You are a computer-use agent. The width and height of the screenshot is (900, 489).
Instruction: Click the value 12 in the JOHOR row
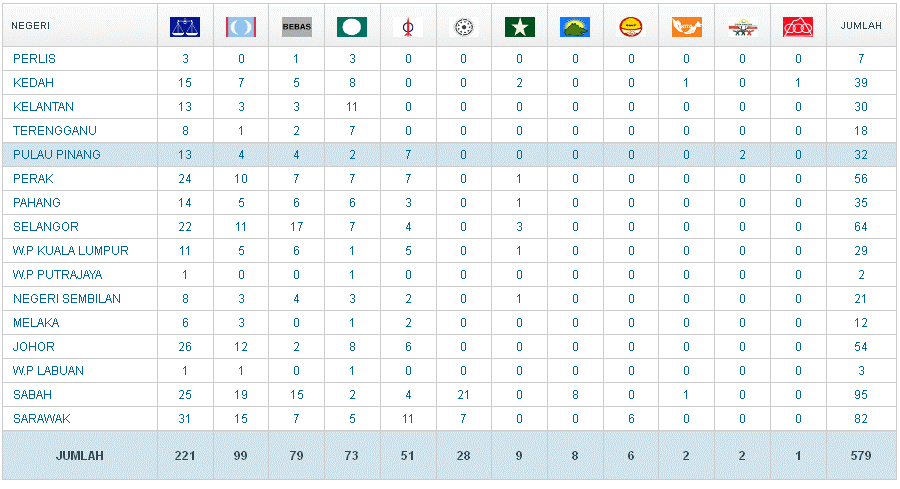[x=240, y=347]
